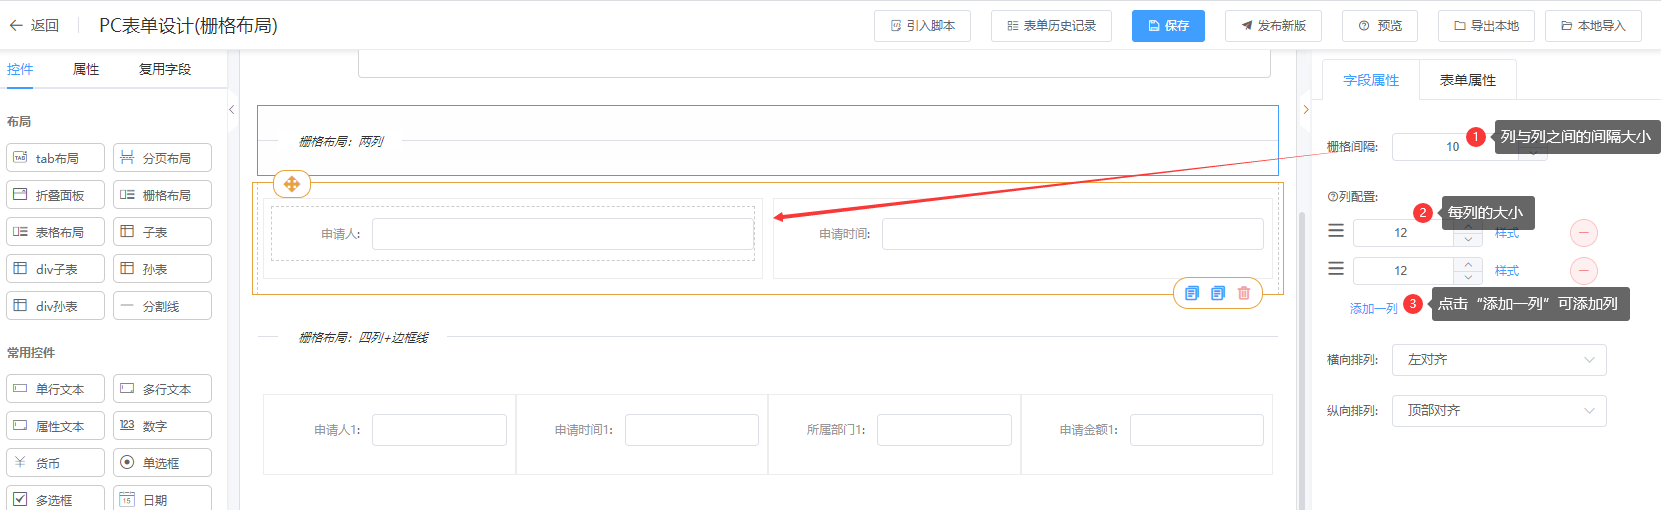Click the 申请金额1 input field
This screenshot has height=510, width=1661.
1197,430
